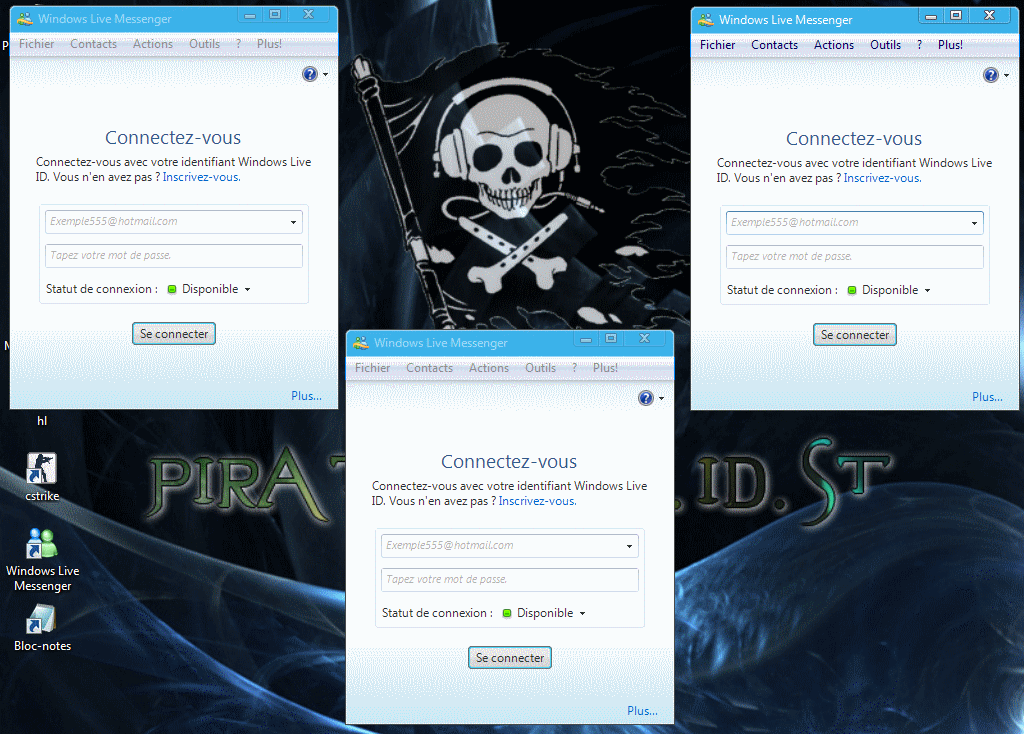Image resolution: width=1024 pixels, height=734 pixels.
Task: Open the Actions menu in the left window
Action: coord(153,44)
